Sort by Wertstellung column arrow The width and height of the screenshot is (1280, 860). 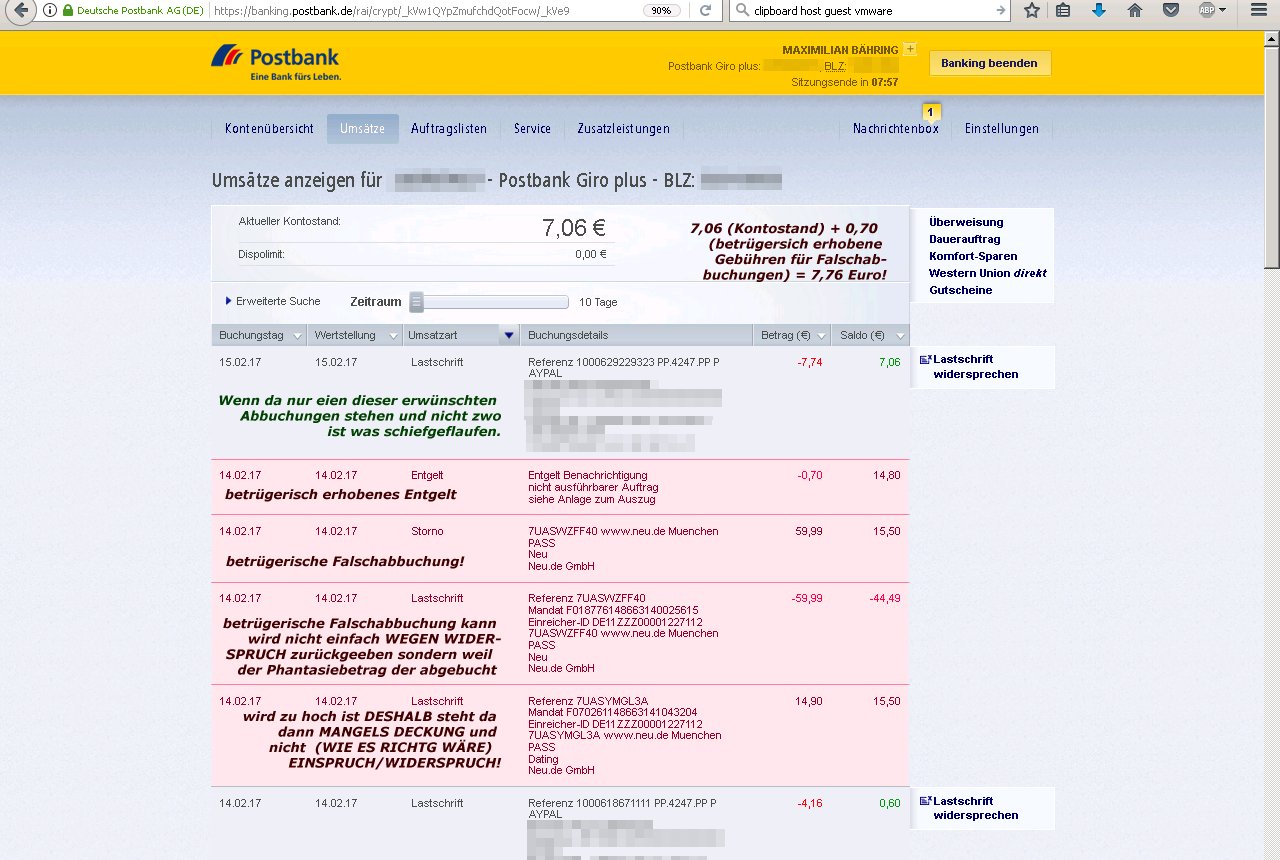392,336
